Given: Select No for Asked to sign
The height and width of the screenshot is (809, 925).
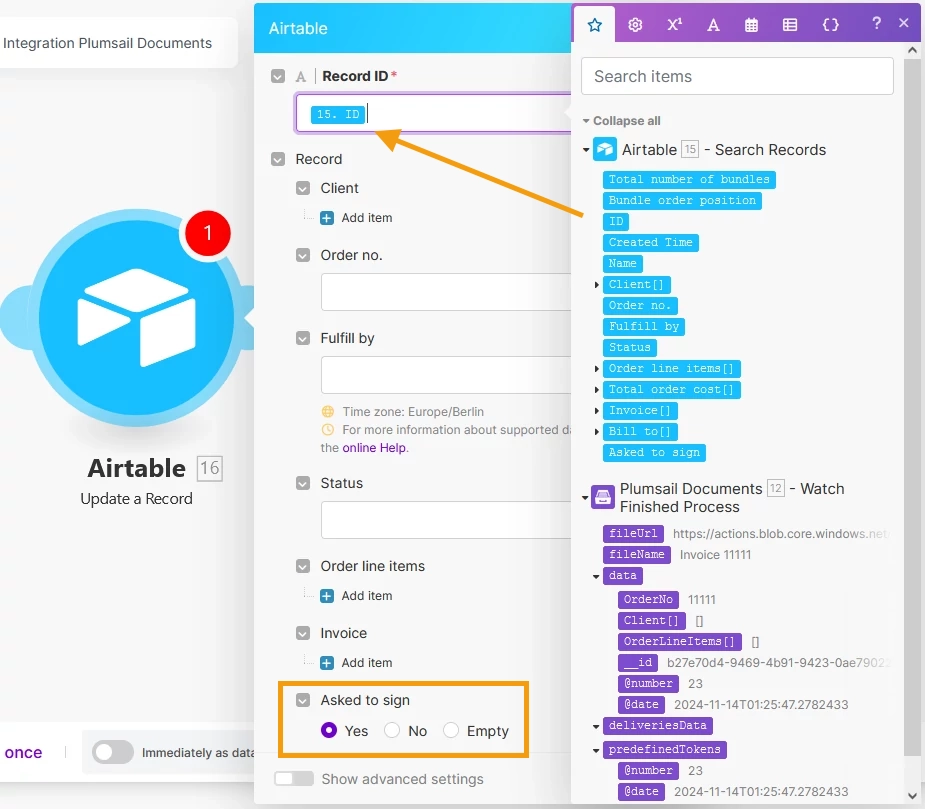Looking at the screenshot, I should pos(392,731).
